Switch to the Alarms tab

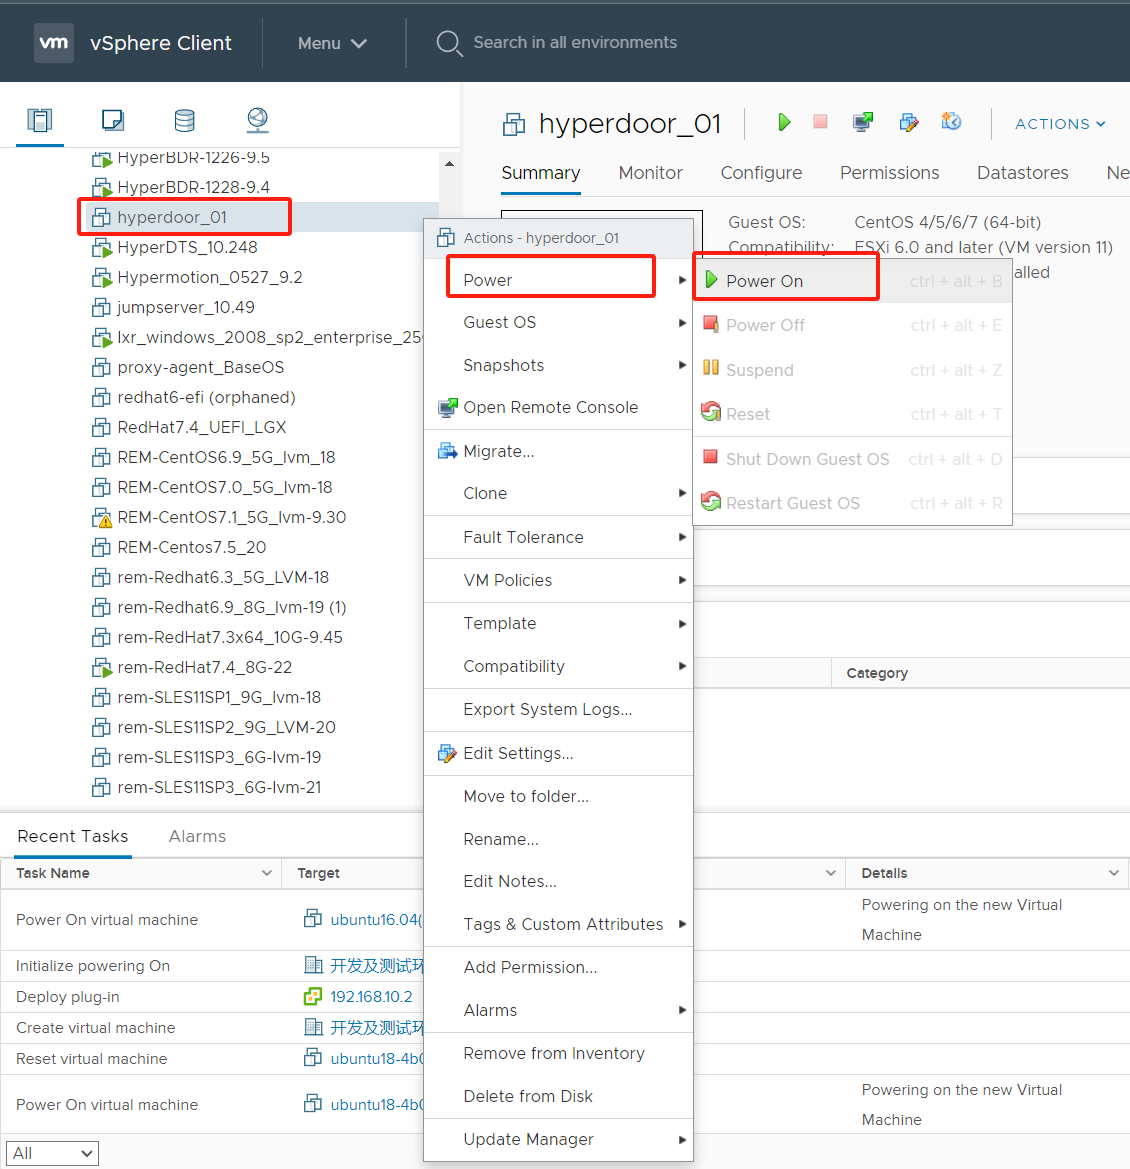[197, 836]
